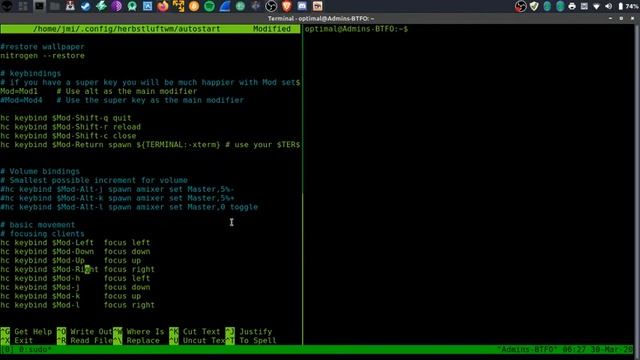
Task: Click the '$Mod-l focus right' line
Action: click(78, 305)
